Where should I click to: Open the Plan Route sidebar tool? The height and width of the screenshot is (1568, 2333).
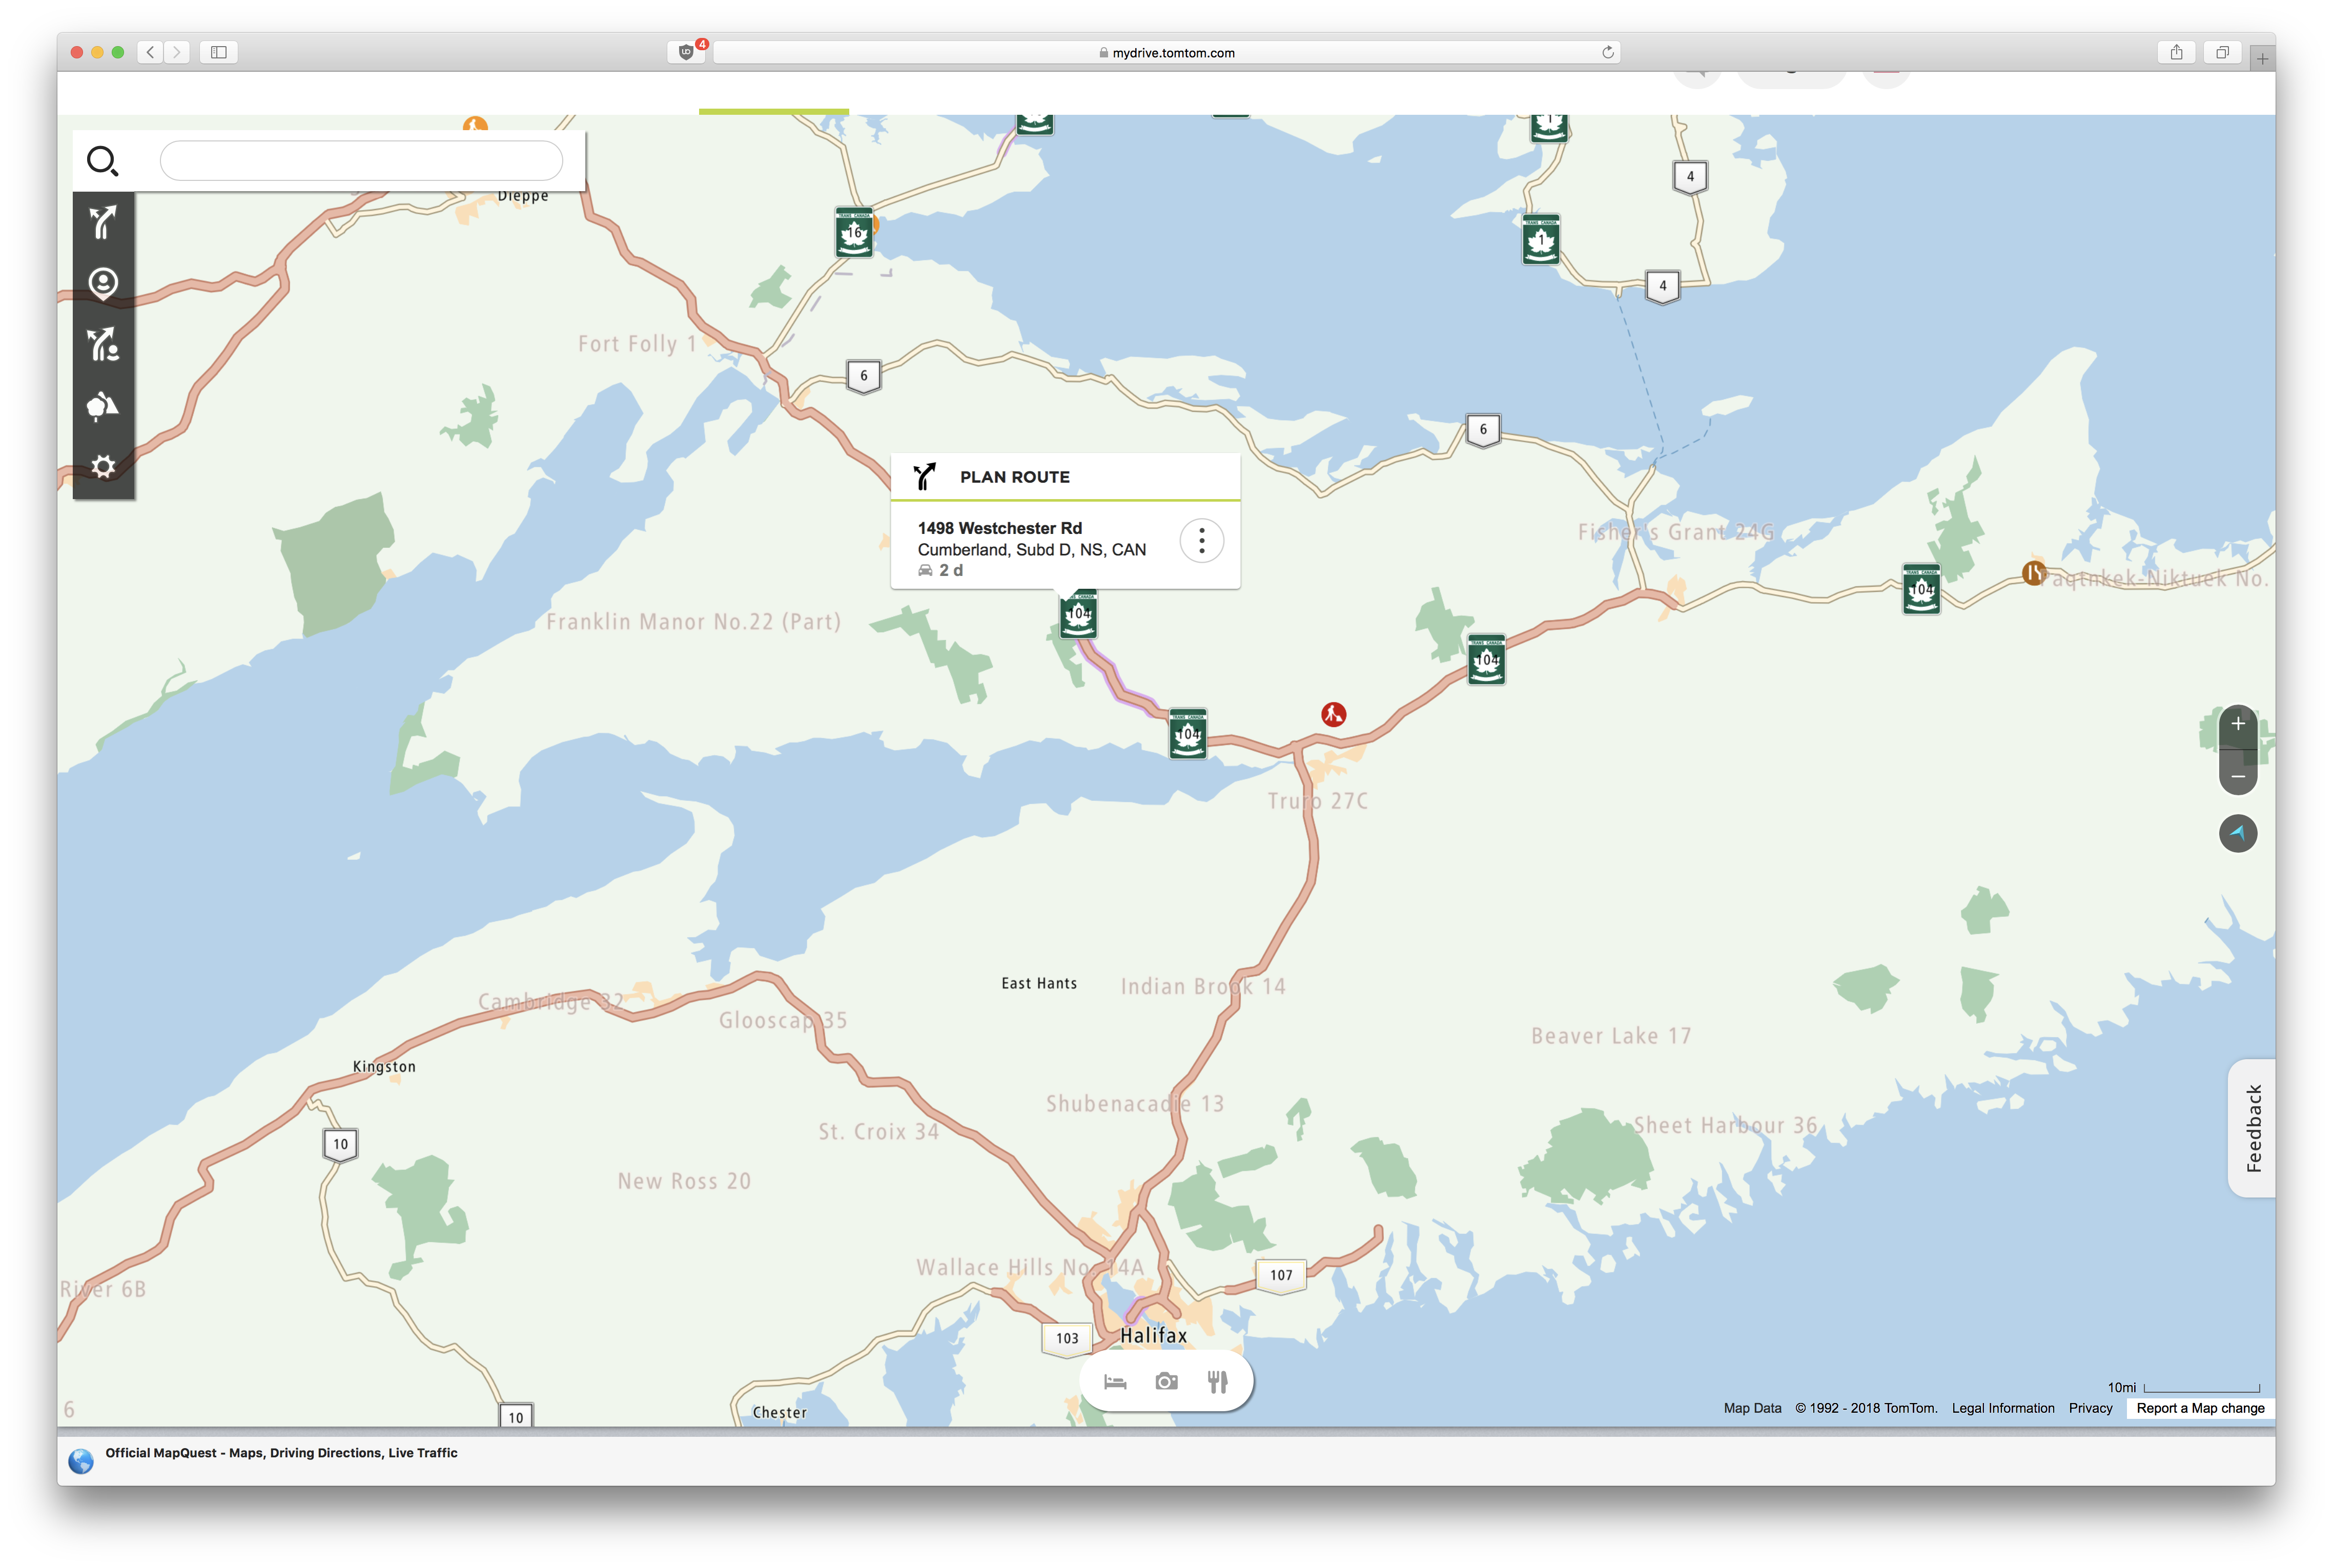(x=103, y=222)
